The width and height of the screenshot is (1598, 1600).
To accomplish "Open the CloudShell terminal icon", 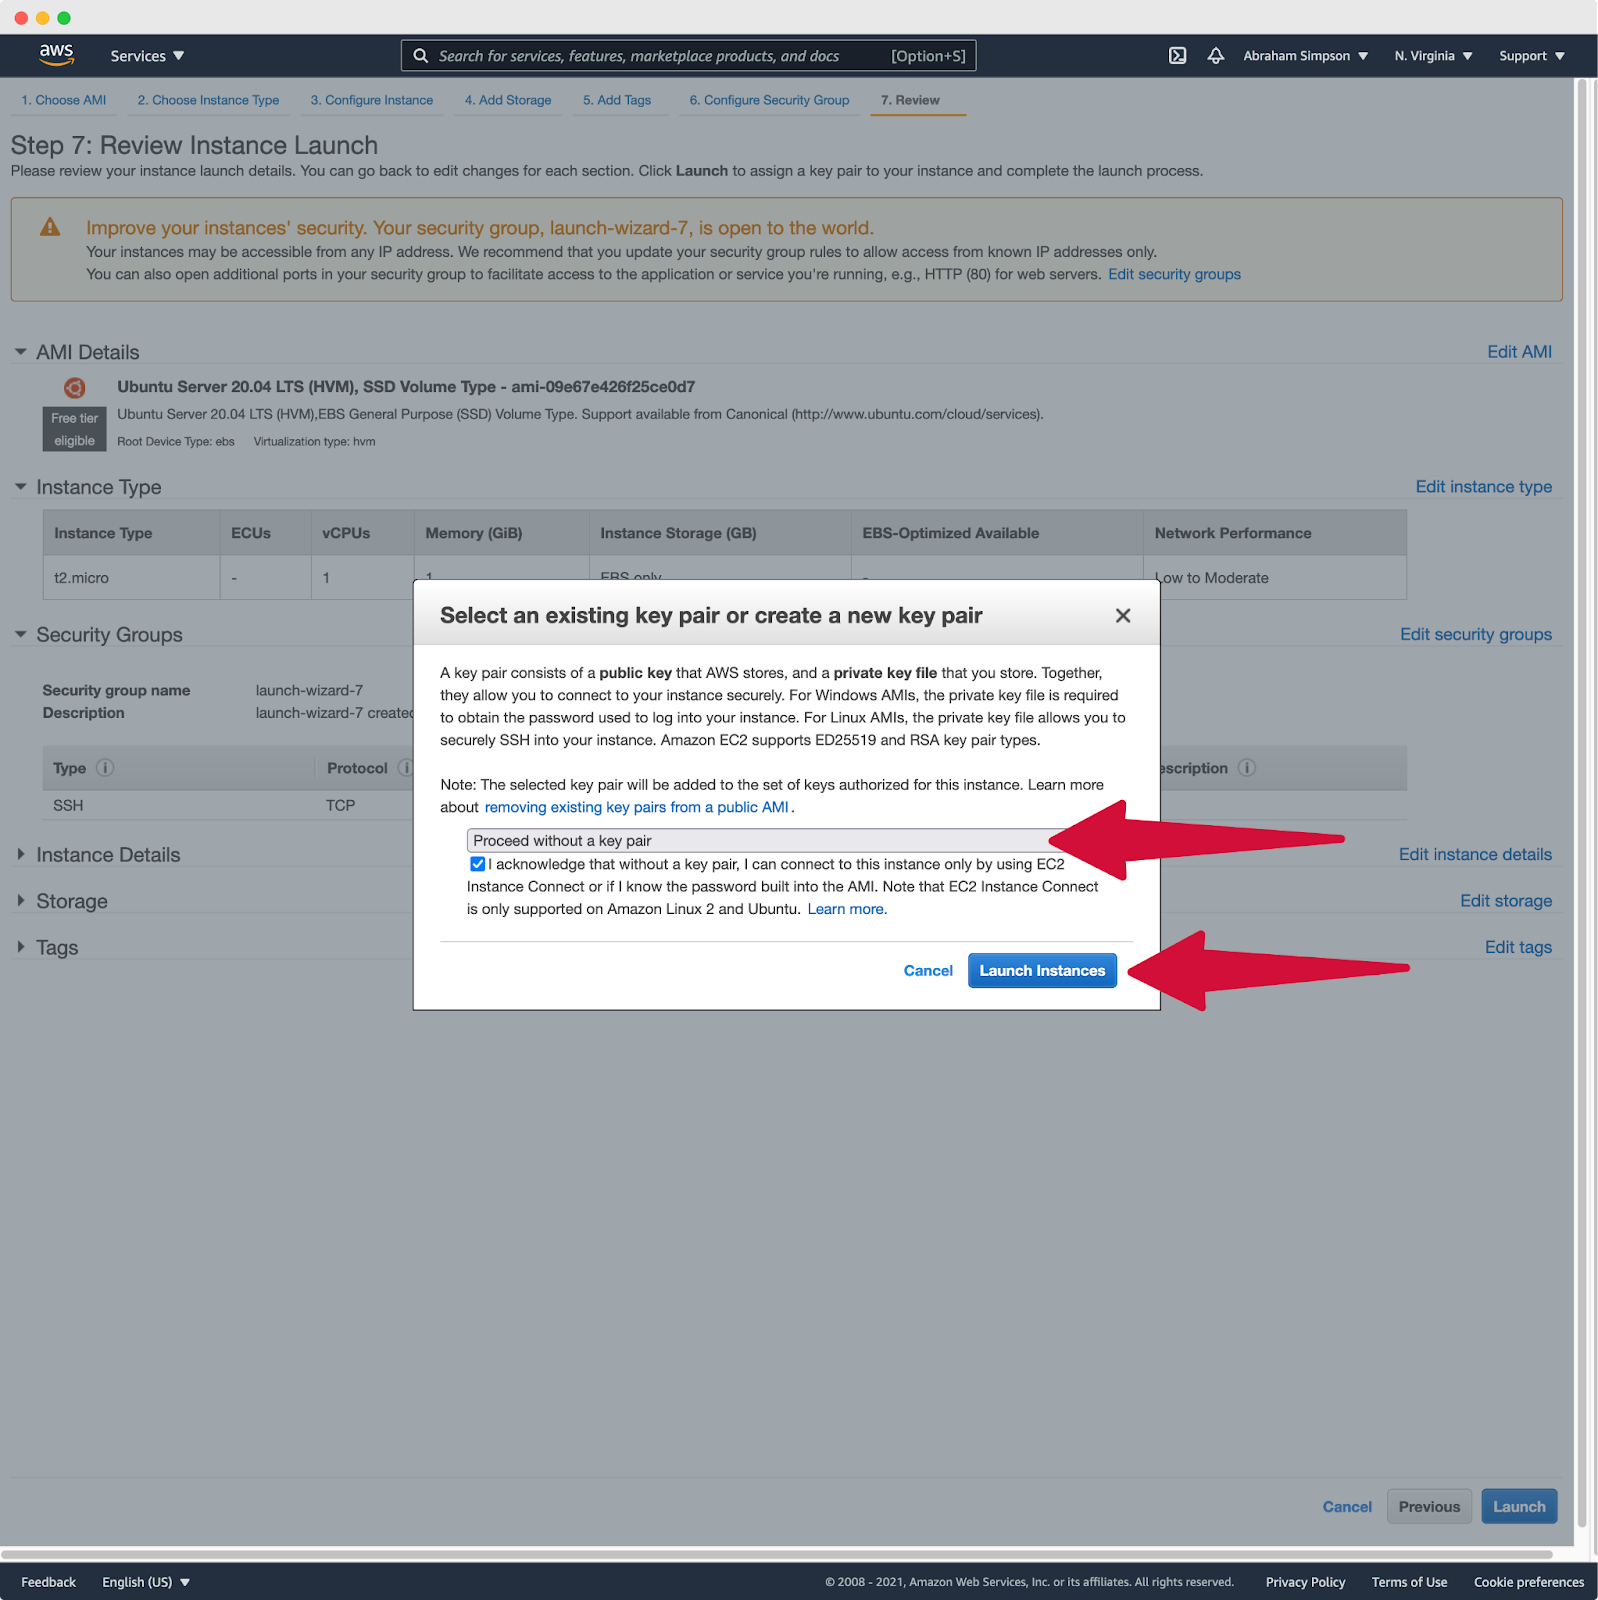I will [1178, 56].
